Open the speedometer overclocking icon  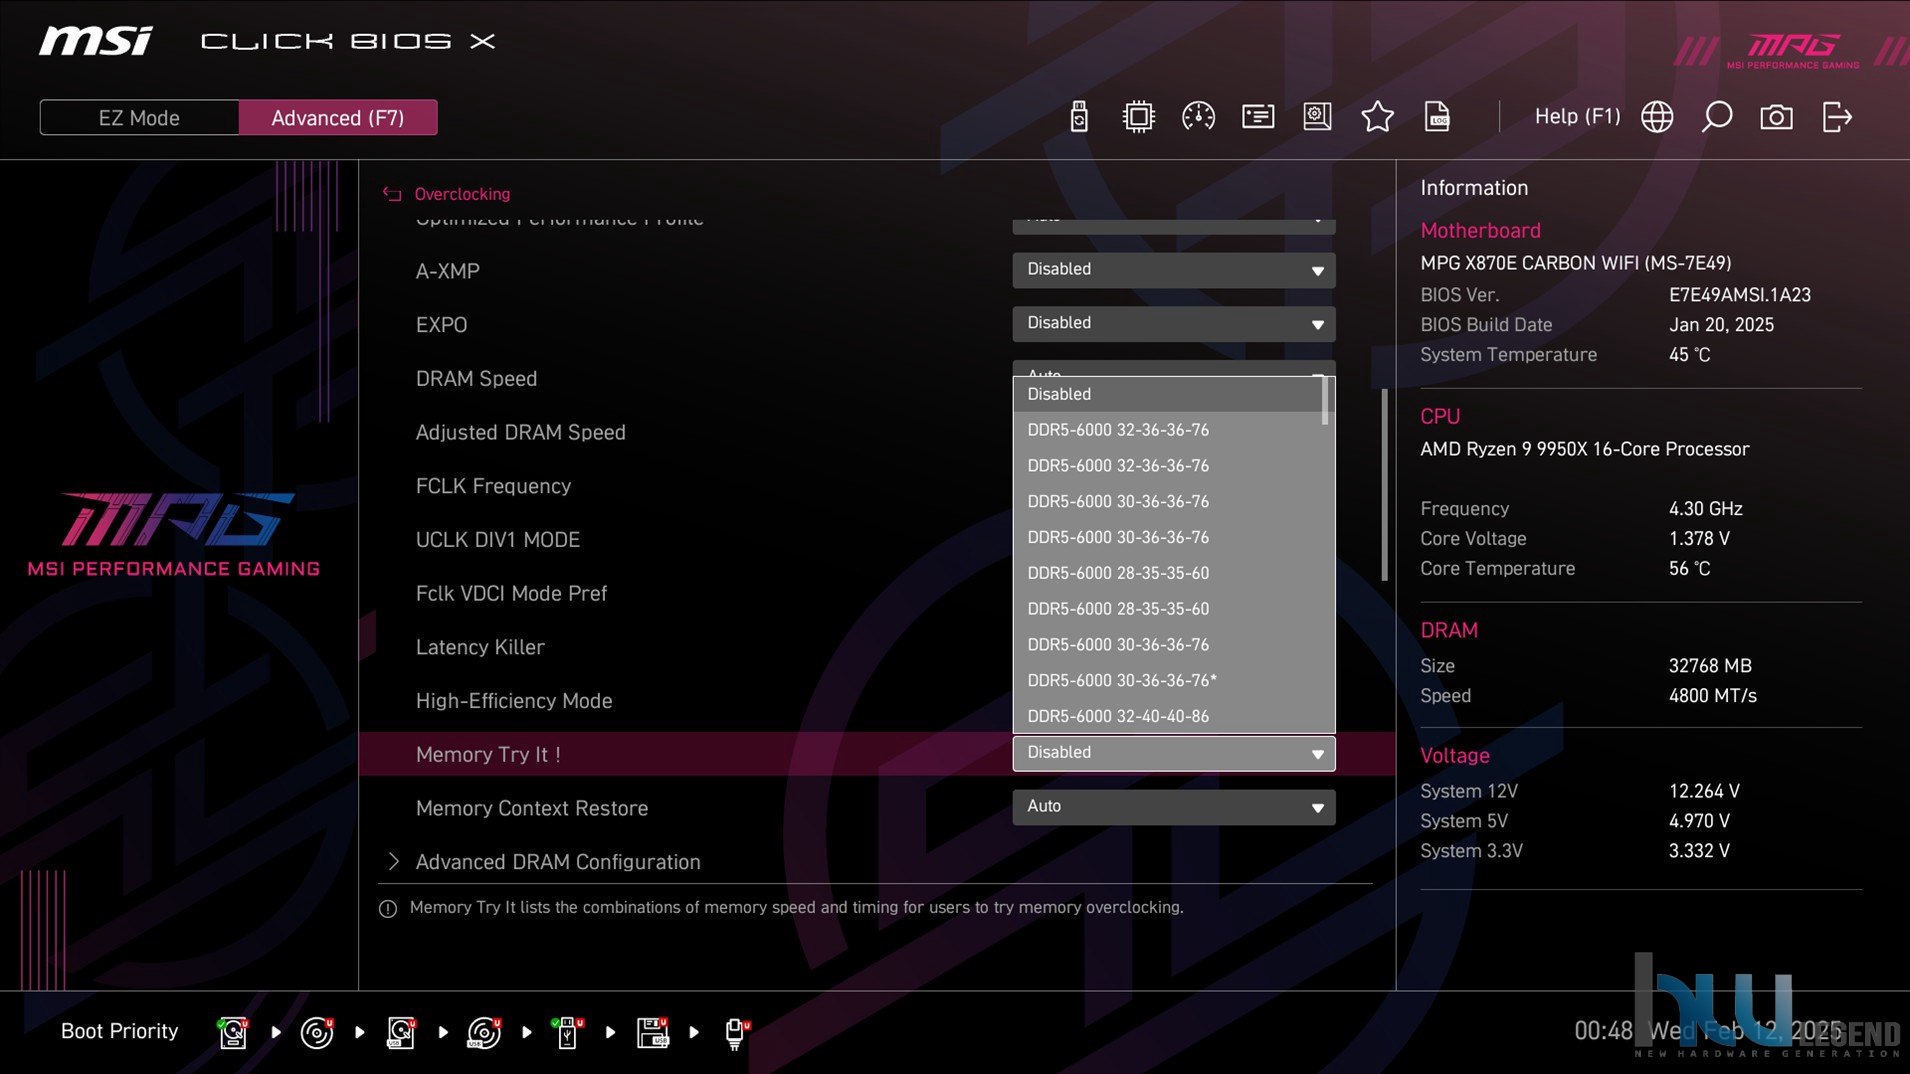(1198, 117)
